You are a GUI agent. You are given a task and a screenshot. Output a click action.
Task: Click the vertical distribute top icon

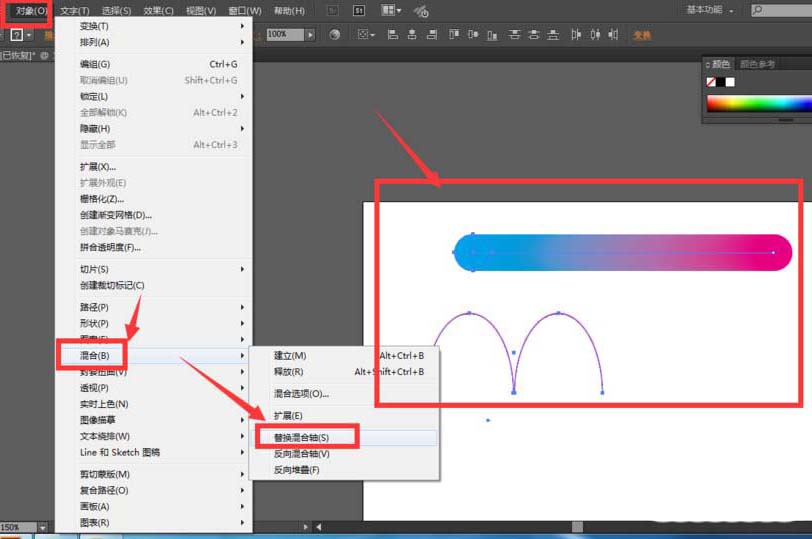tap(513, 34)
